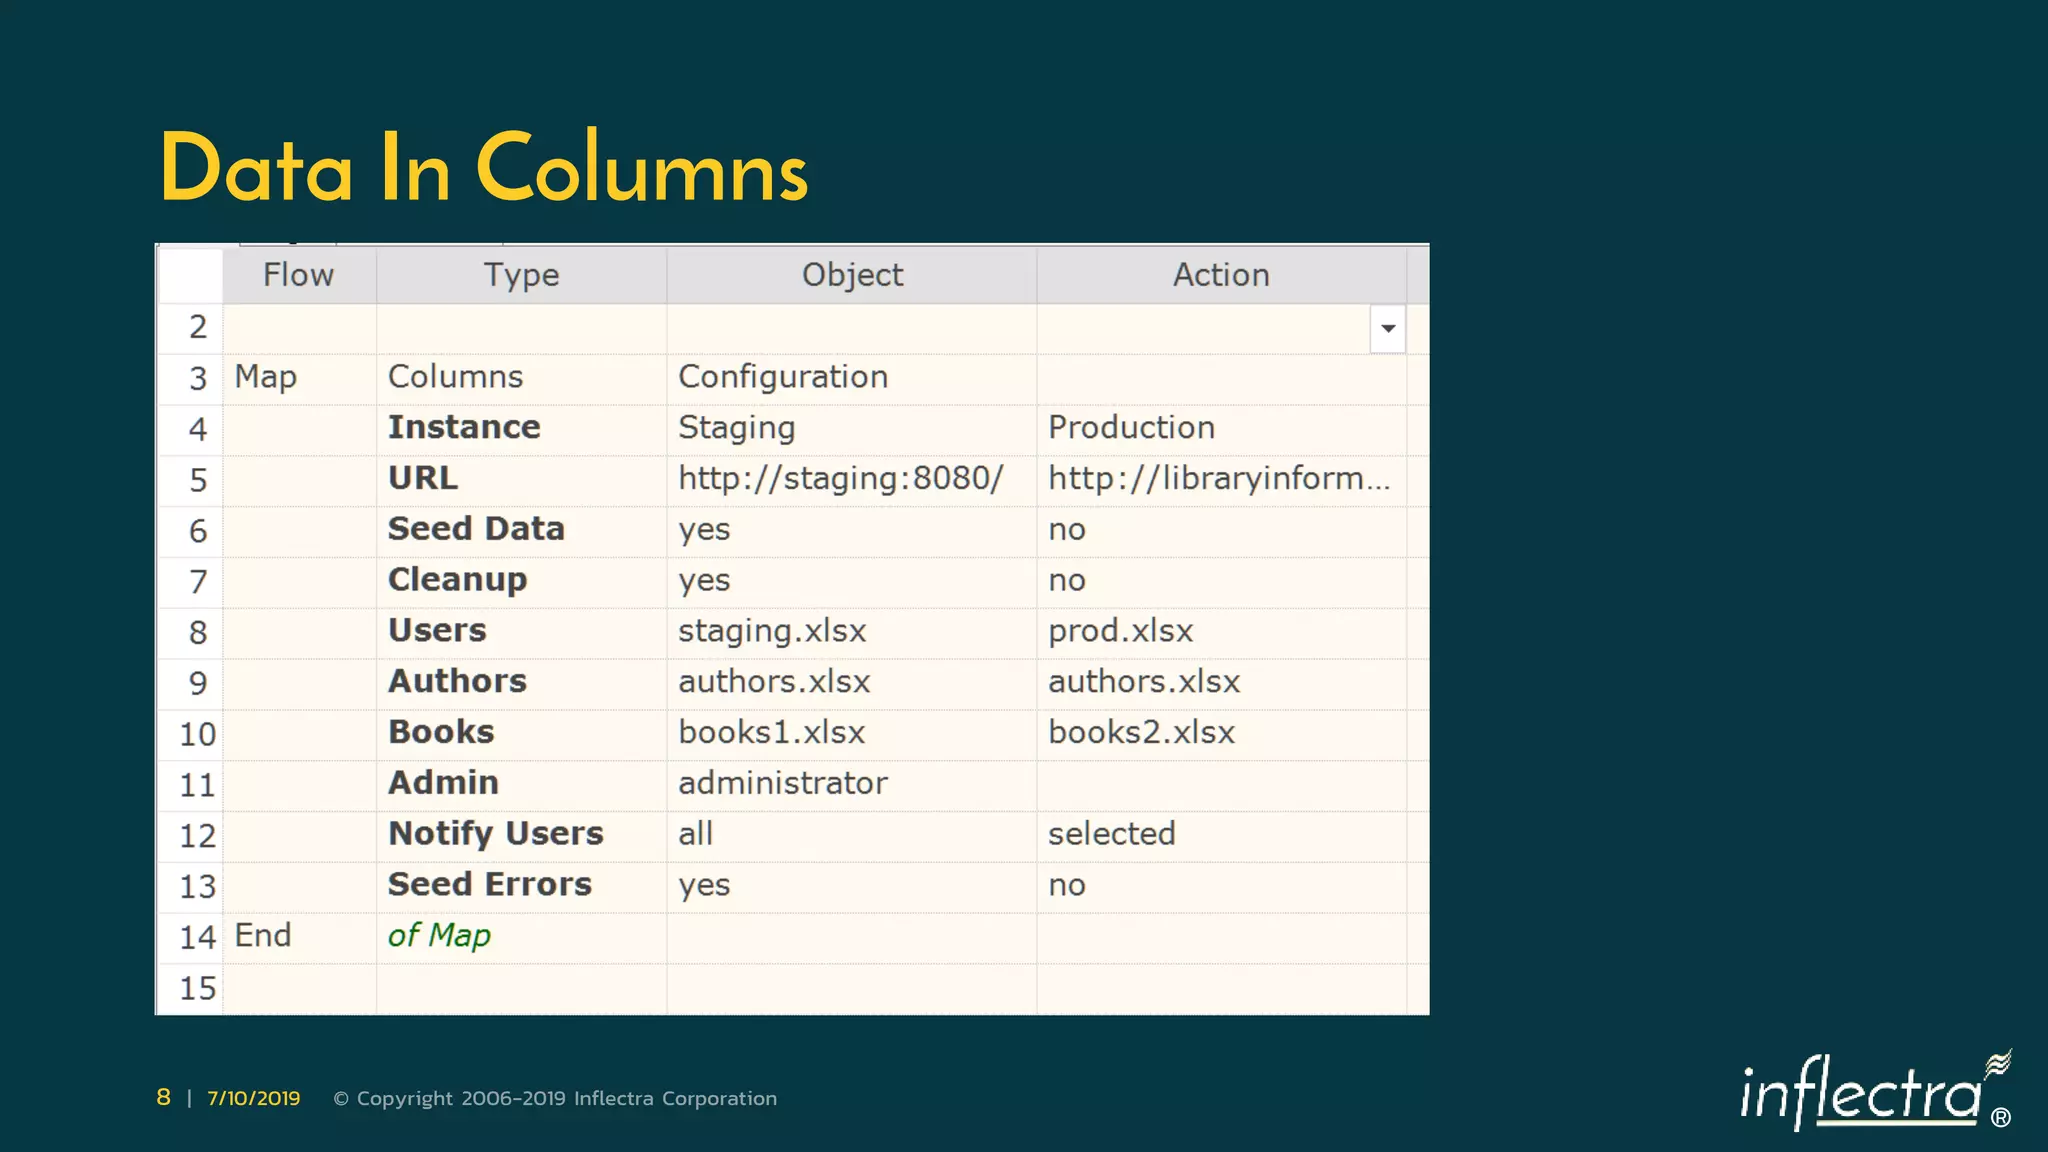Click 'no' in the Seed Data row
Viewport: 2048px width, 1152px height.
click(x=1221, y=532)
